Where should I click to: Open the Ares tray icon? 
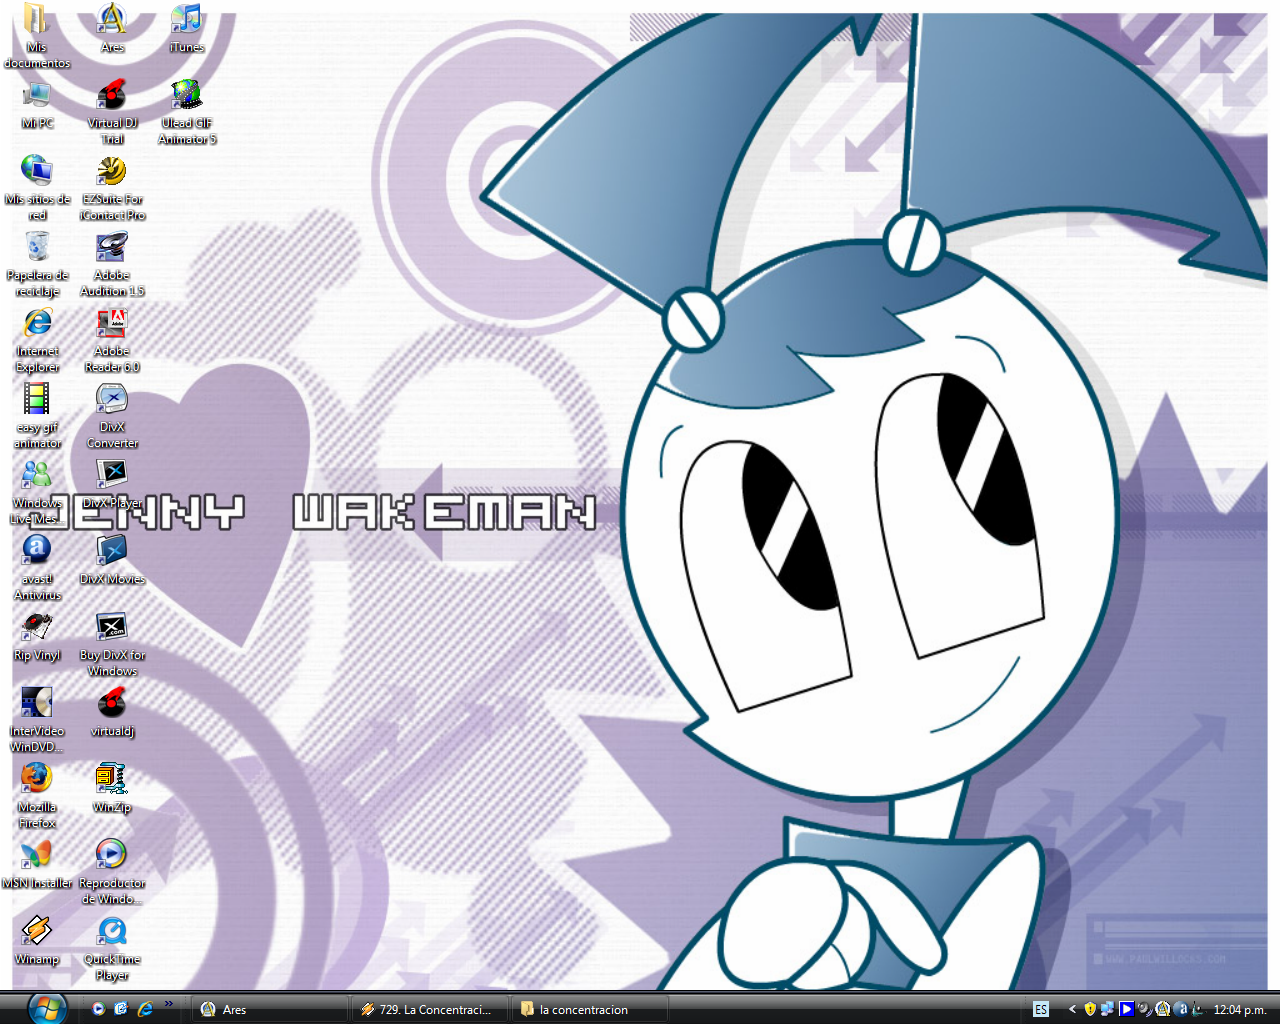[x=1162, y=1009]
